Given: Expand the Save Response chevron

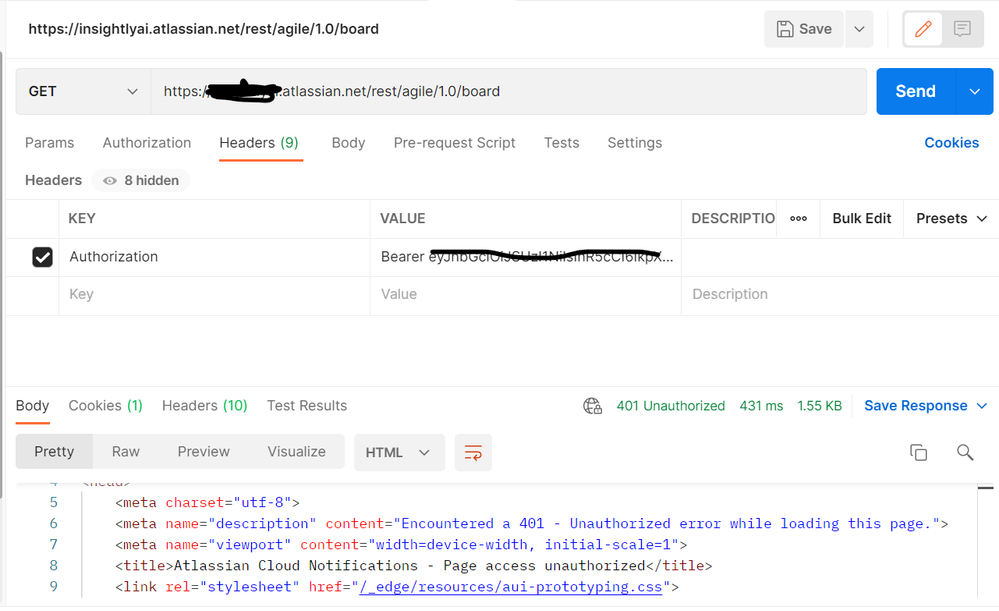Looking at the screenshot, I should (982, 406).
